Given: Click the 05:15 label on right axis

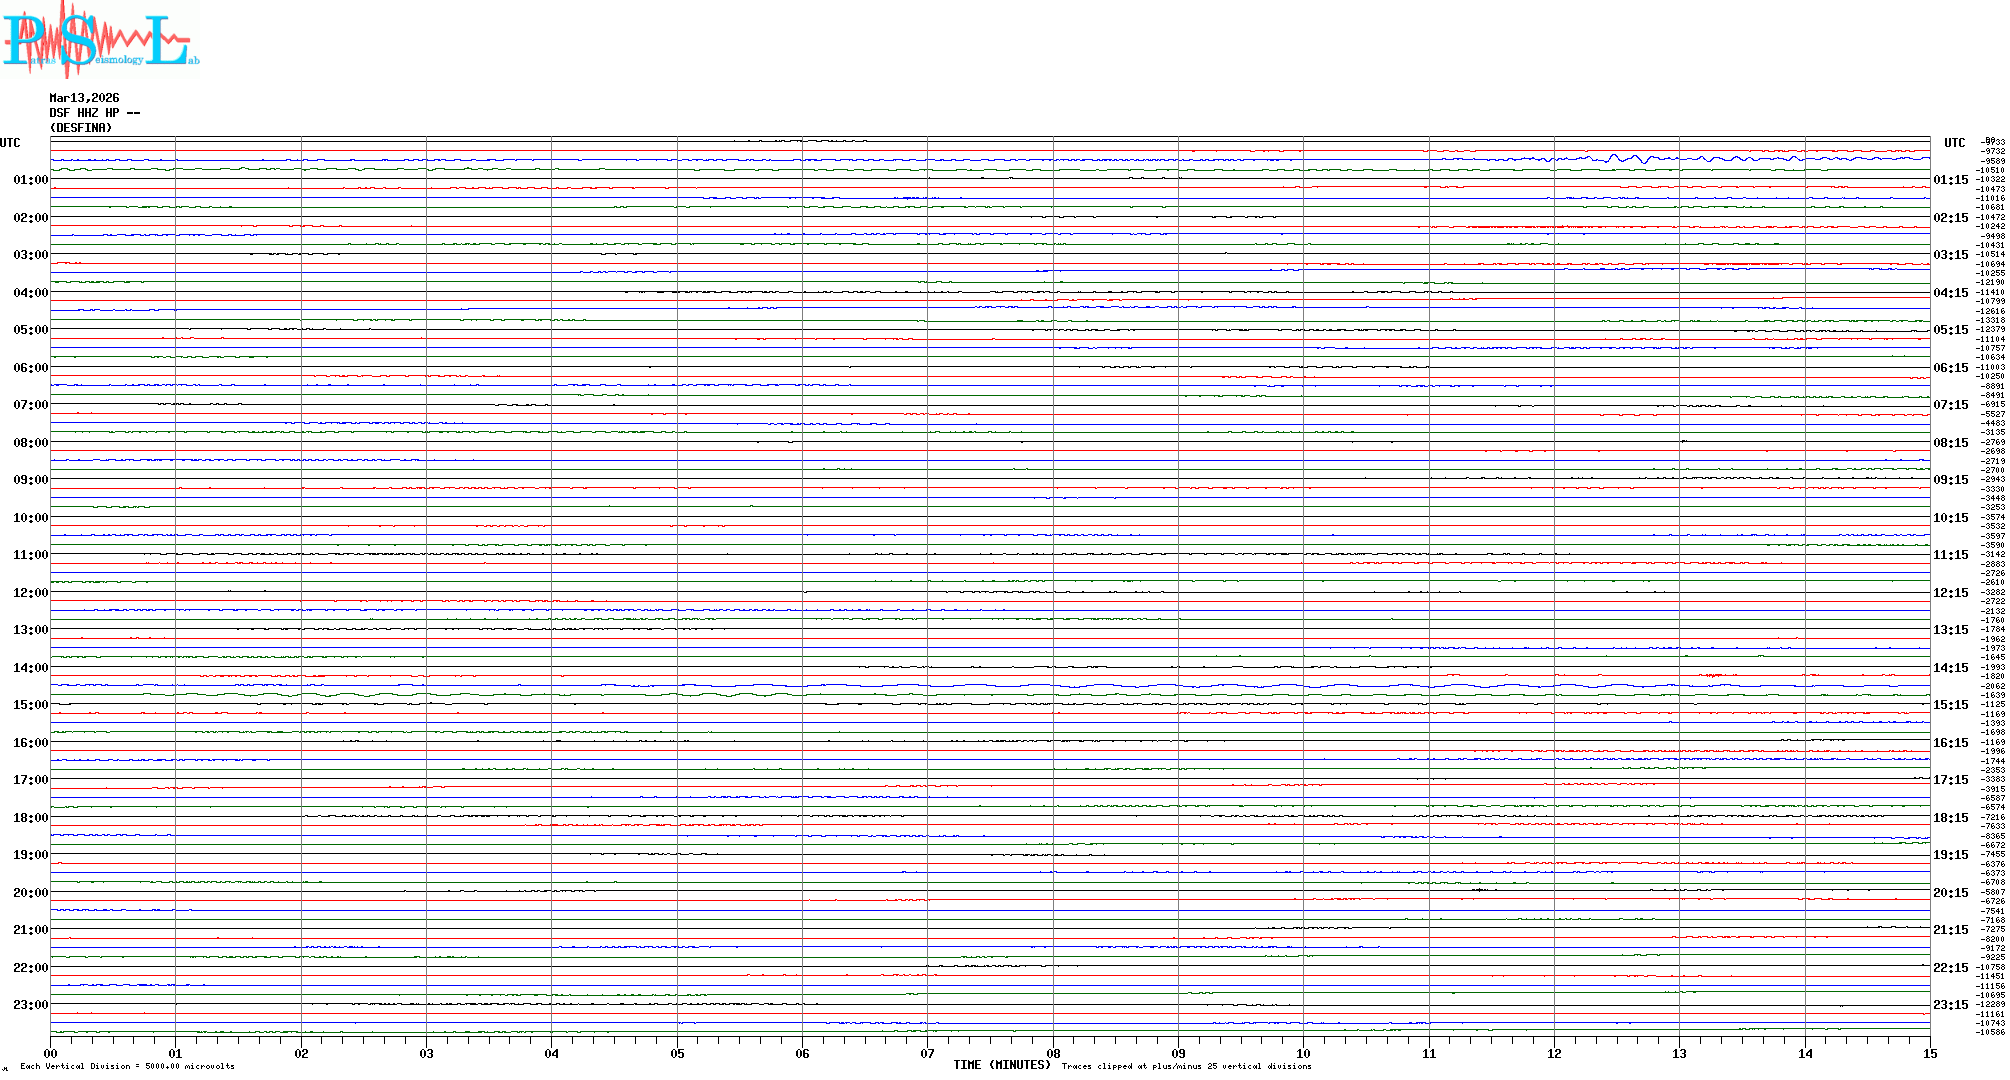Looking at the screenshot, I should pyautogui.click(x=1950, y=330).
